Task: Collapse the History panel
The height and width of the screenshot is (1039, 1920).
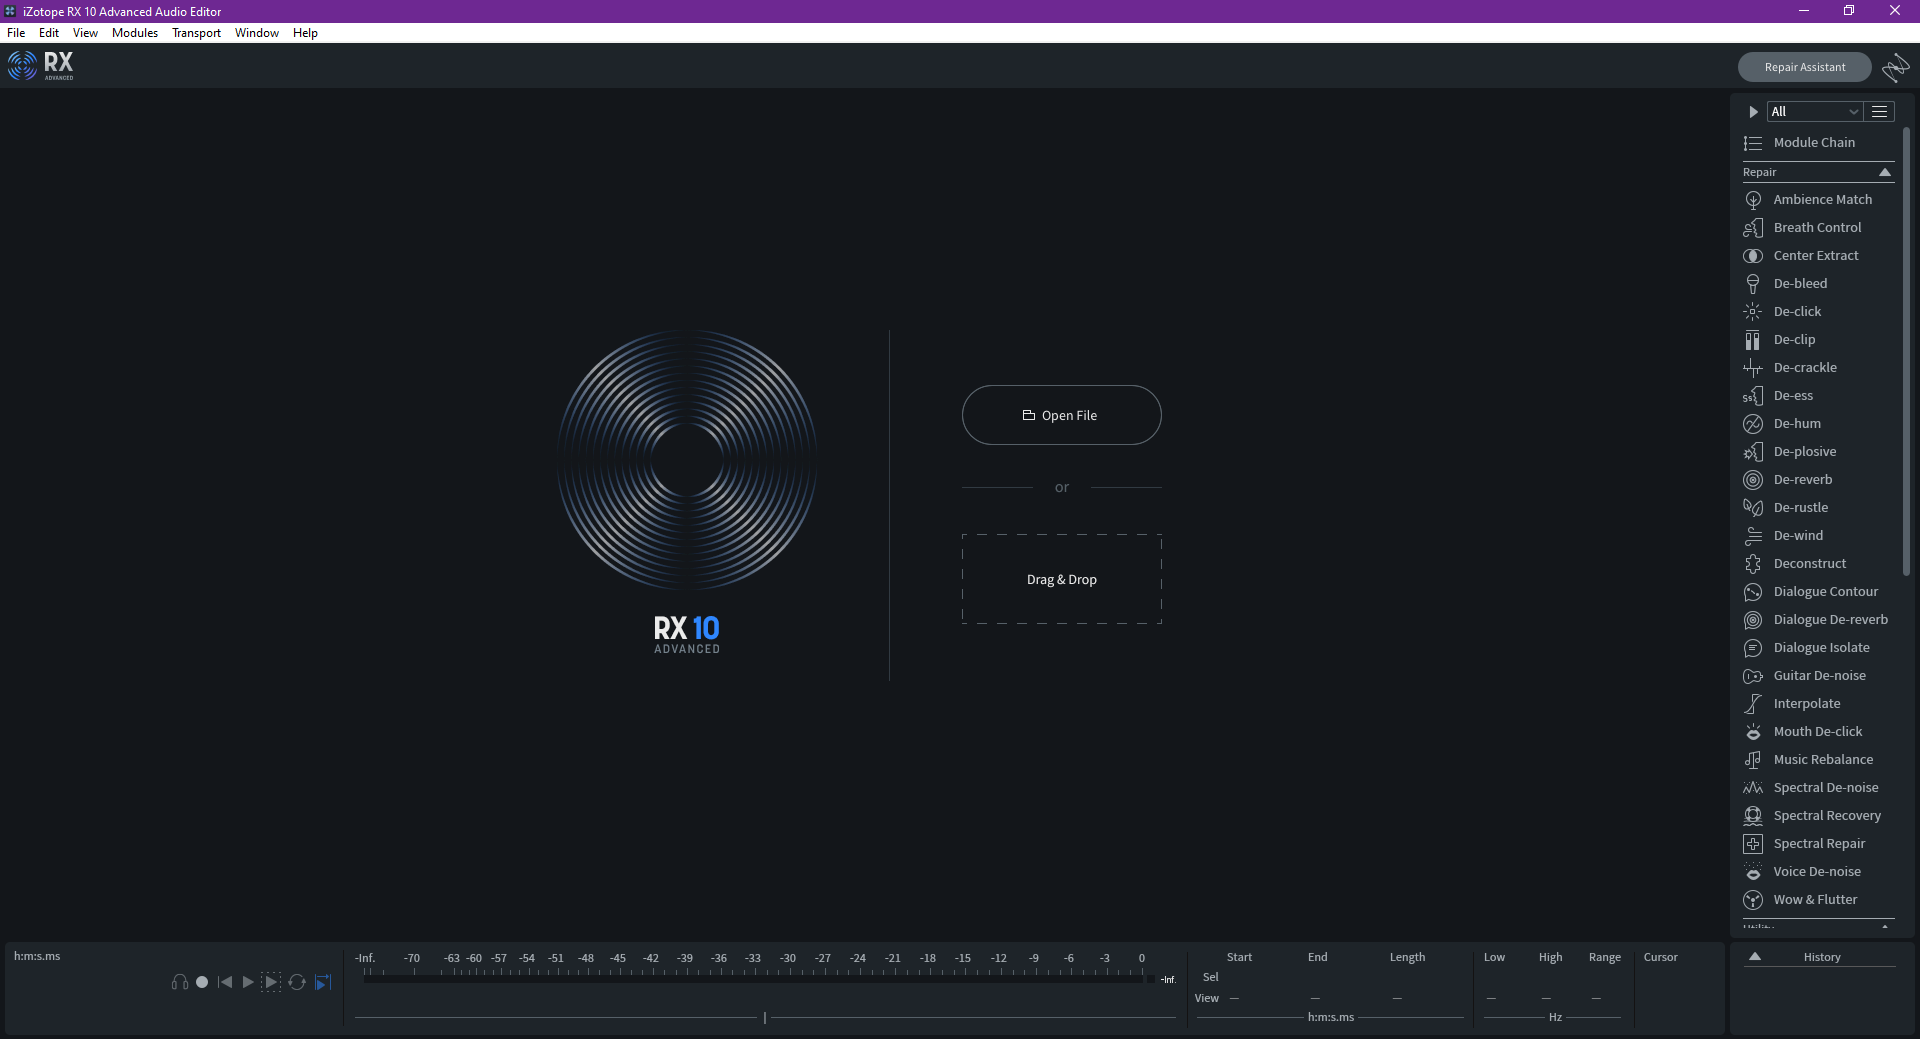Action: pyautogui.click(x=1755, y=957)
